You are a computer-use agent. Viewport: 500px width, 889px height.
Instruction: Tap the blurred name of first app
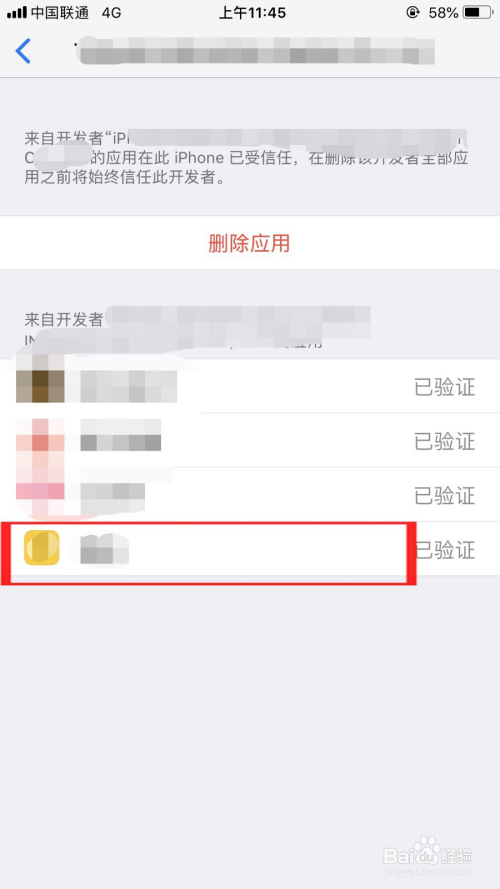click(128, 387)
